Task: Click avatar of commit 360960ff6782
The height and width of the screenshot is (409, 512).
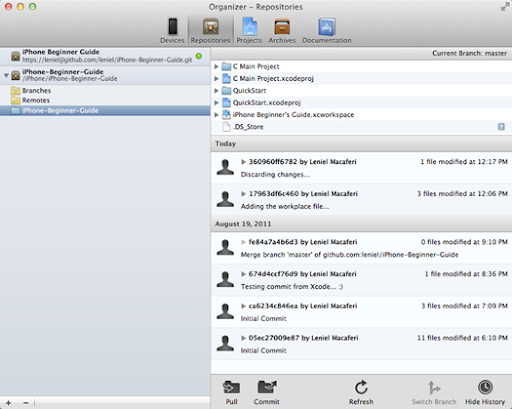Action: pyautogui.click(x=225, y=167)
